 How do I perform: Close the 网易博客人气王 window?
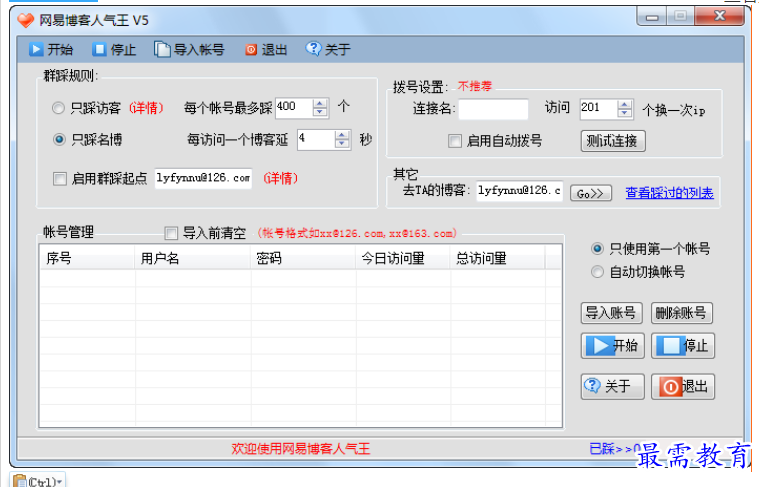(719, 16)
